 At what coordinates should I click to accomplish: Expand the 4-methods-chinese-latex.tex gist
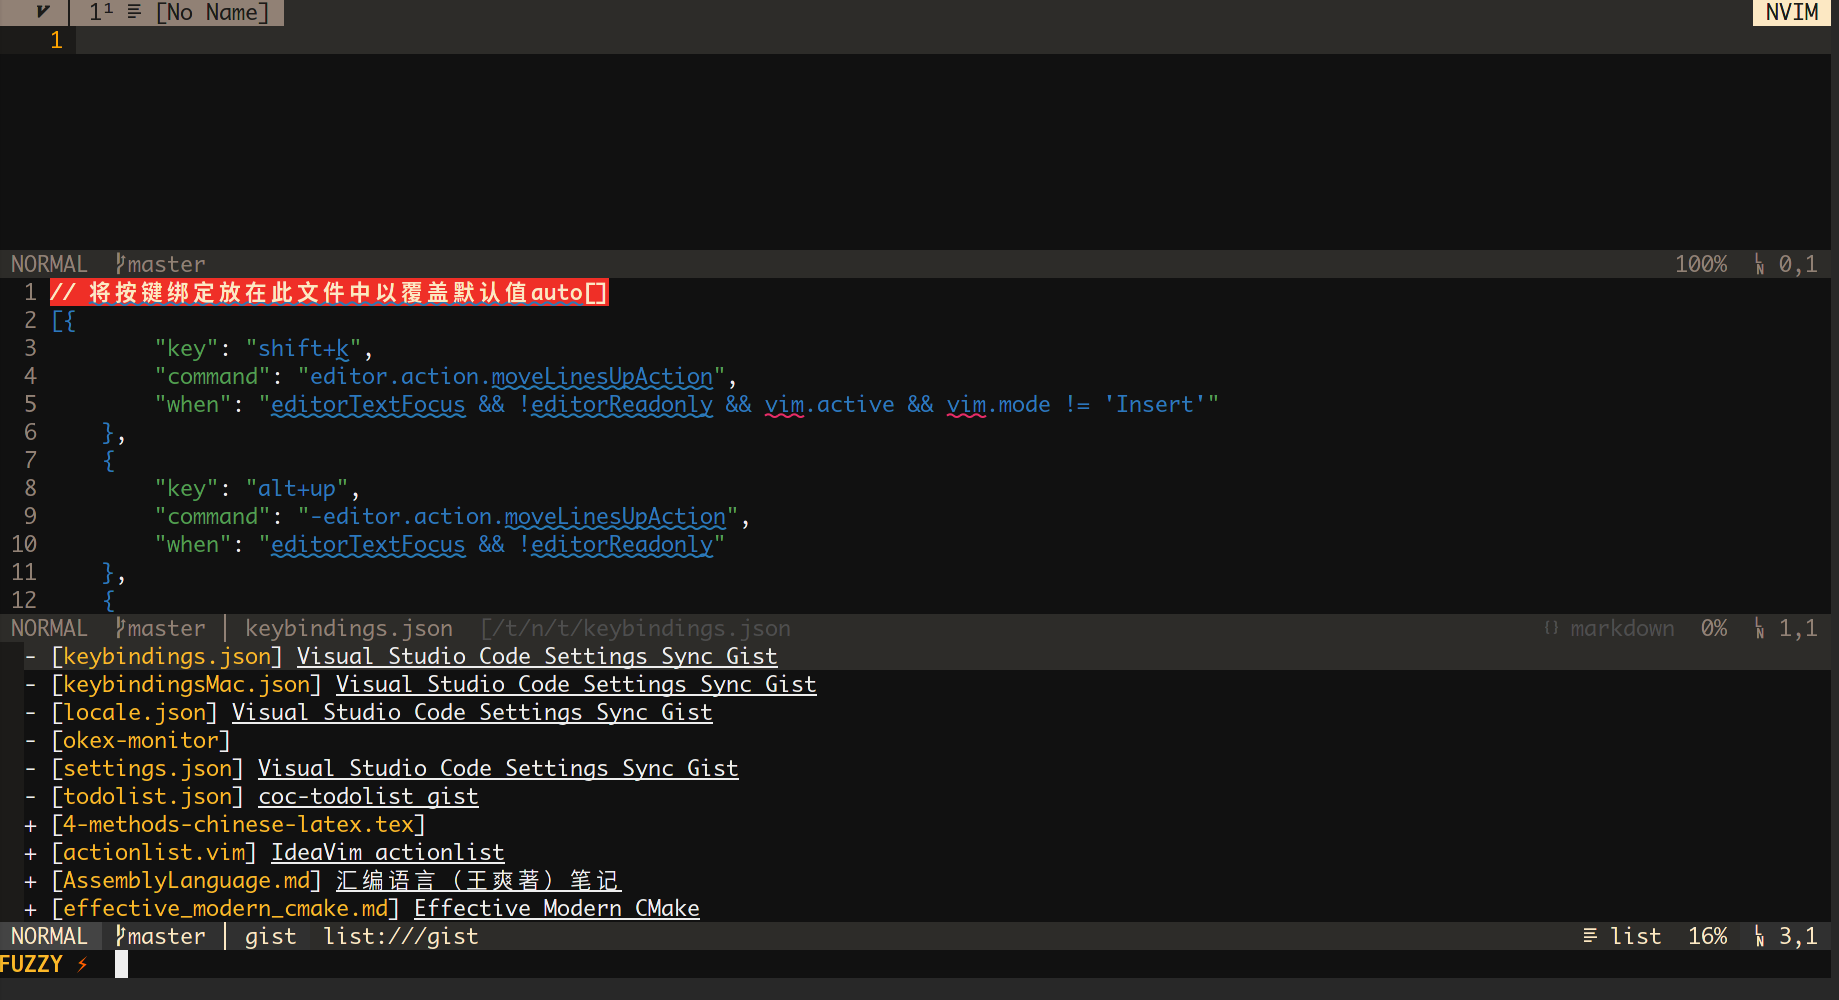[x=30, y=825]
